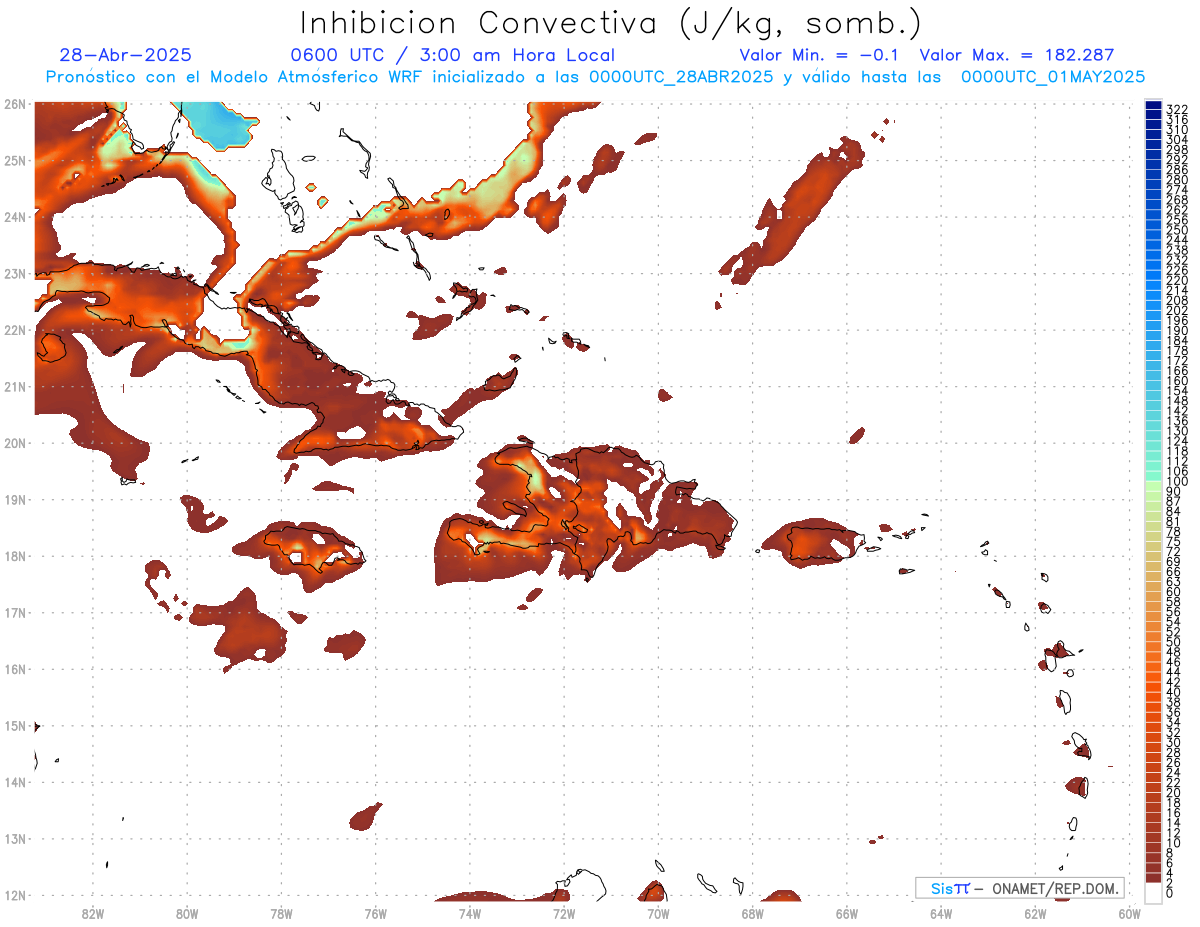The height and width of the screenshot is (927, 1200).
Task: Click the color bar value 10
Action: coord(1173,843)
